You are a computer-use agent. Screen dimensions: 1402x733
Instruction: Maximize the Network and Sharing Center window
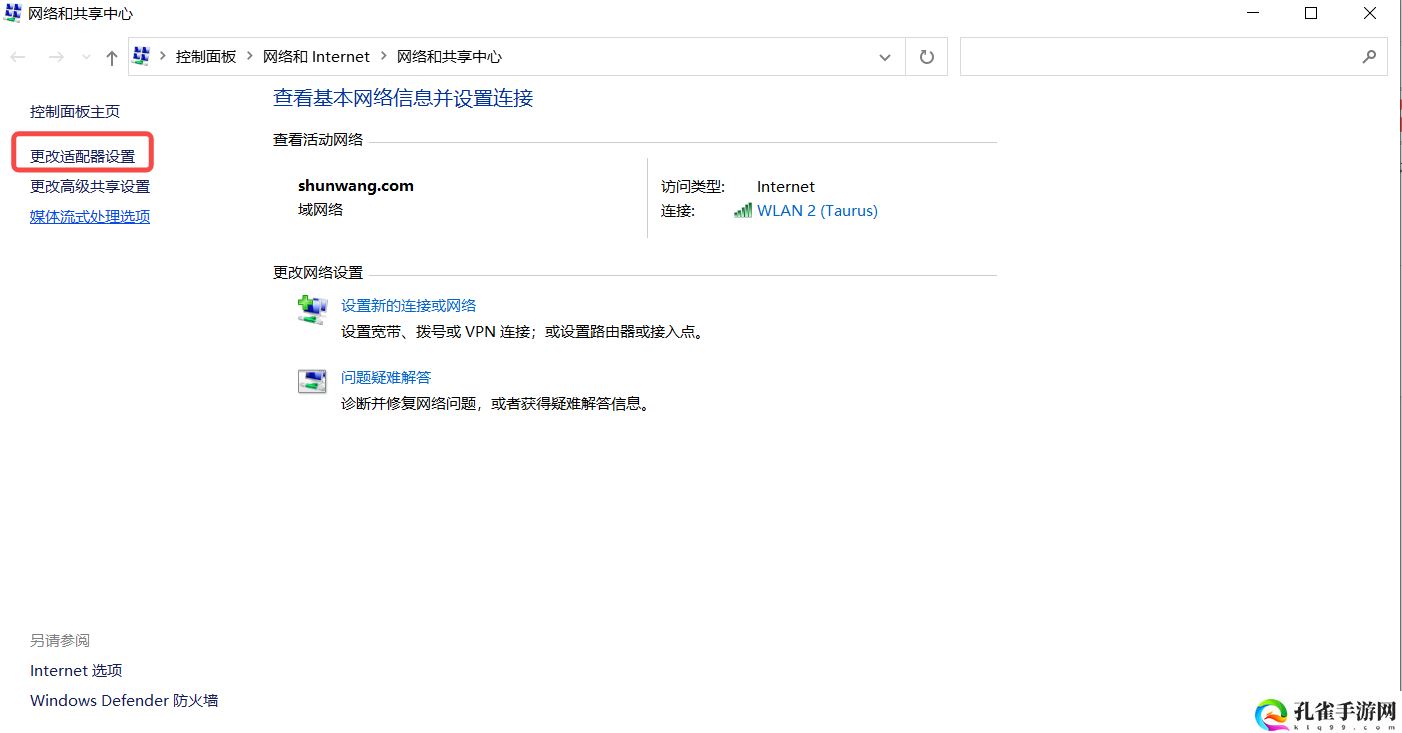(1311, 13)
